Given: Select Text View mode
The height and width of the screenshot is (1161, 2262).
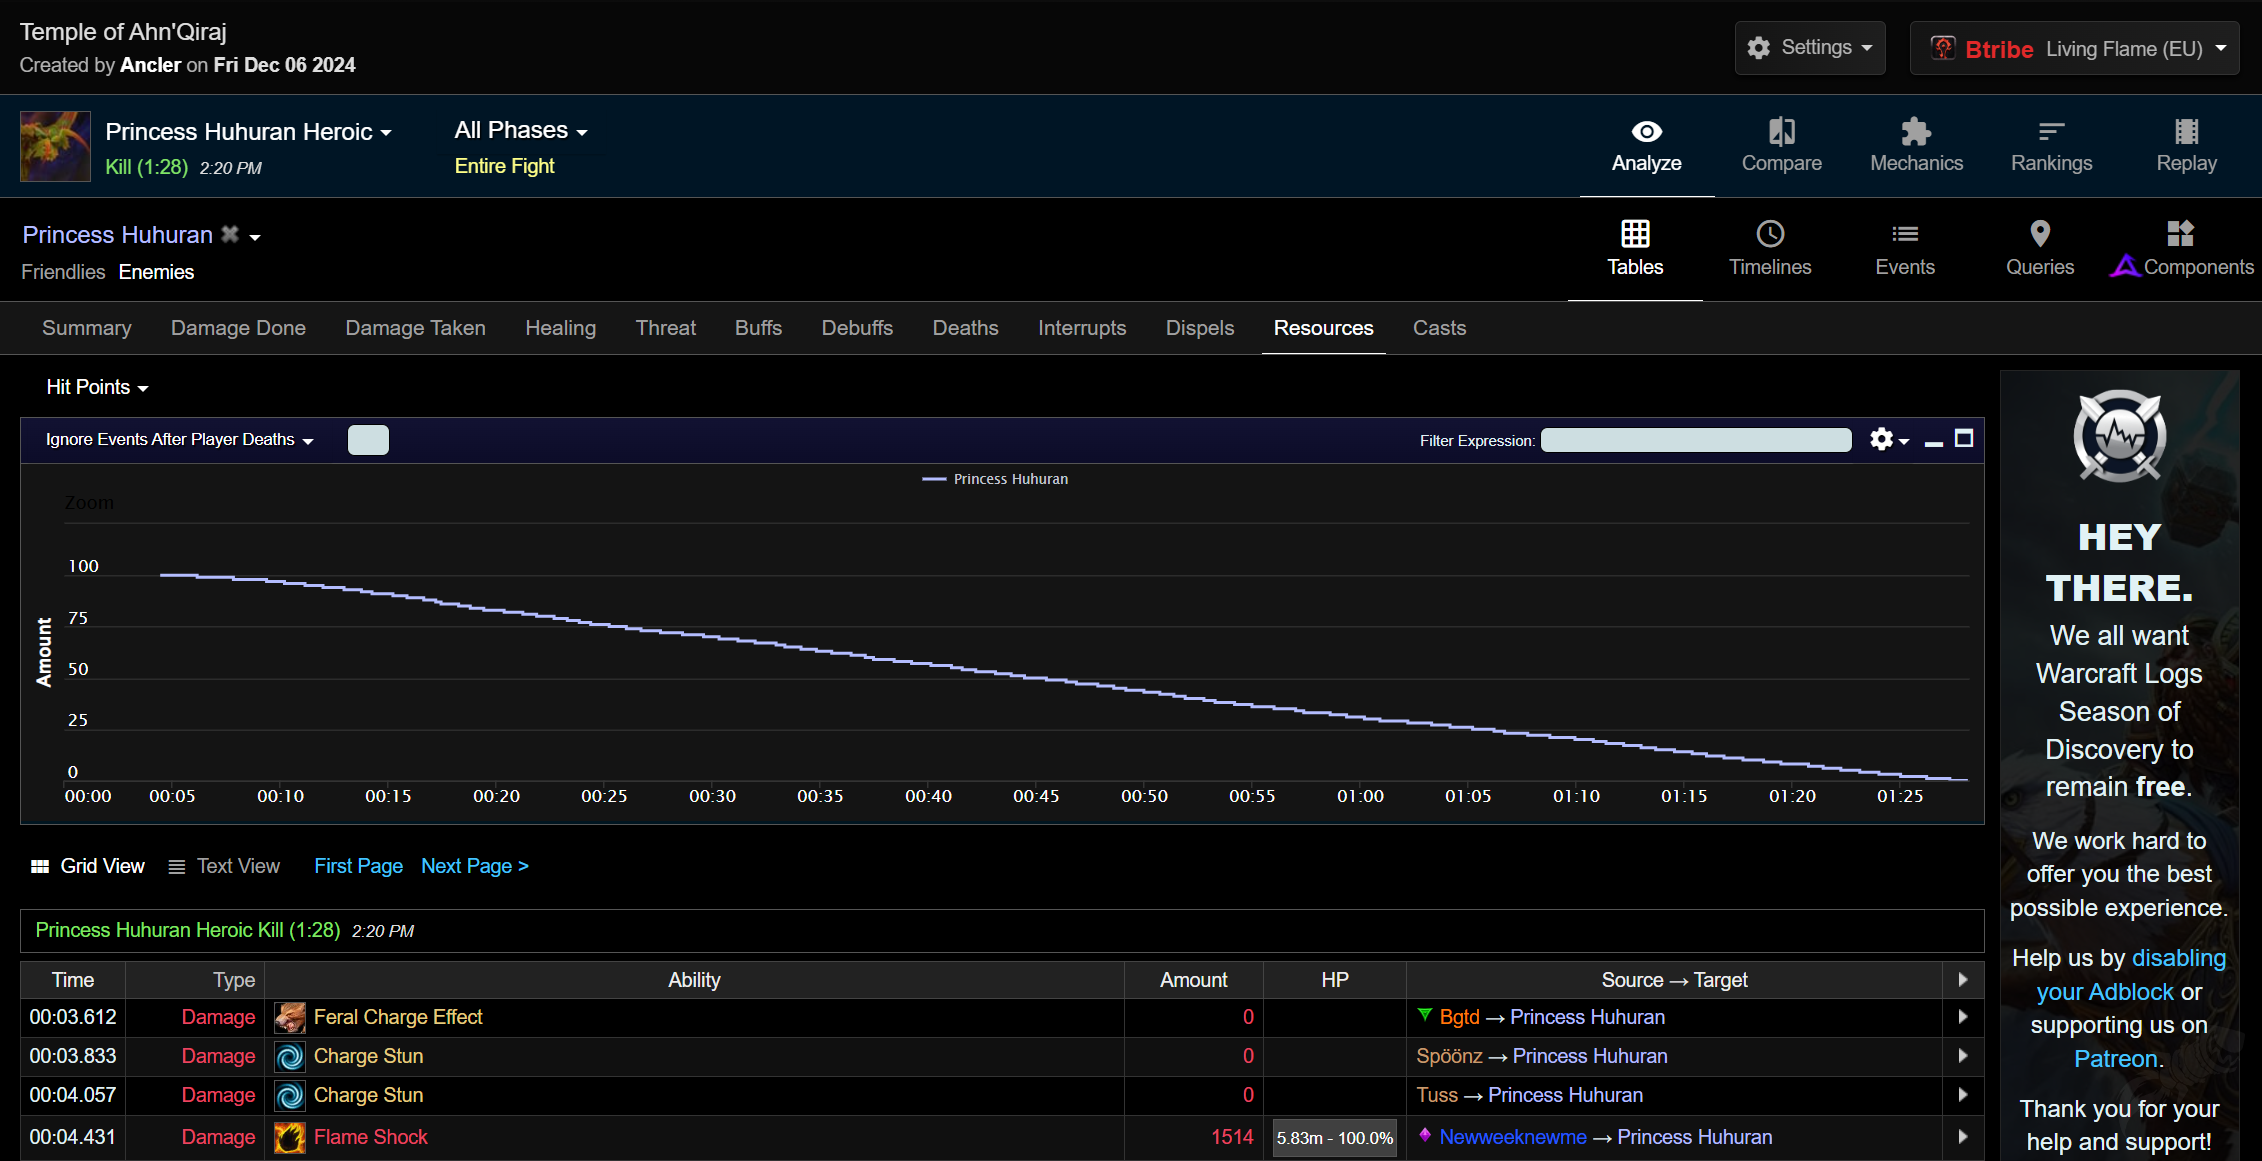Looking at the screenshot, I should pyautogui.click(x=224, y=866).
